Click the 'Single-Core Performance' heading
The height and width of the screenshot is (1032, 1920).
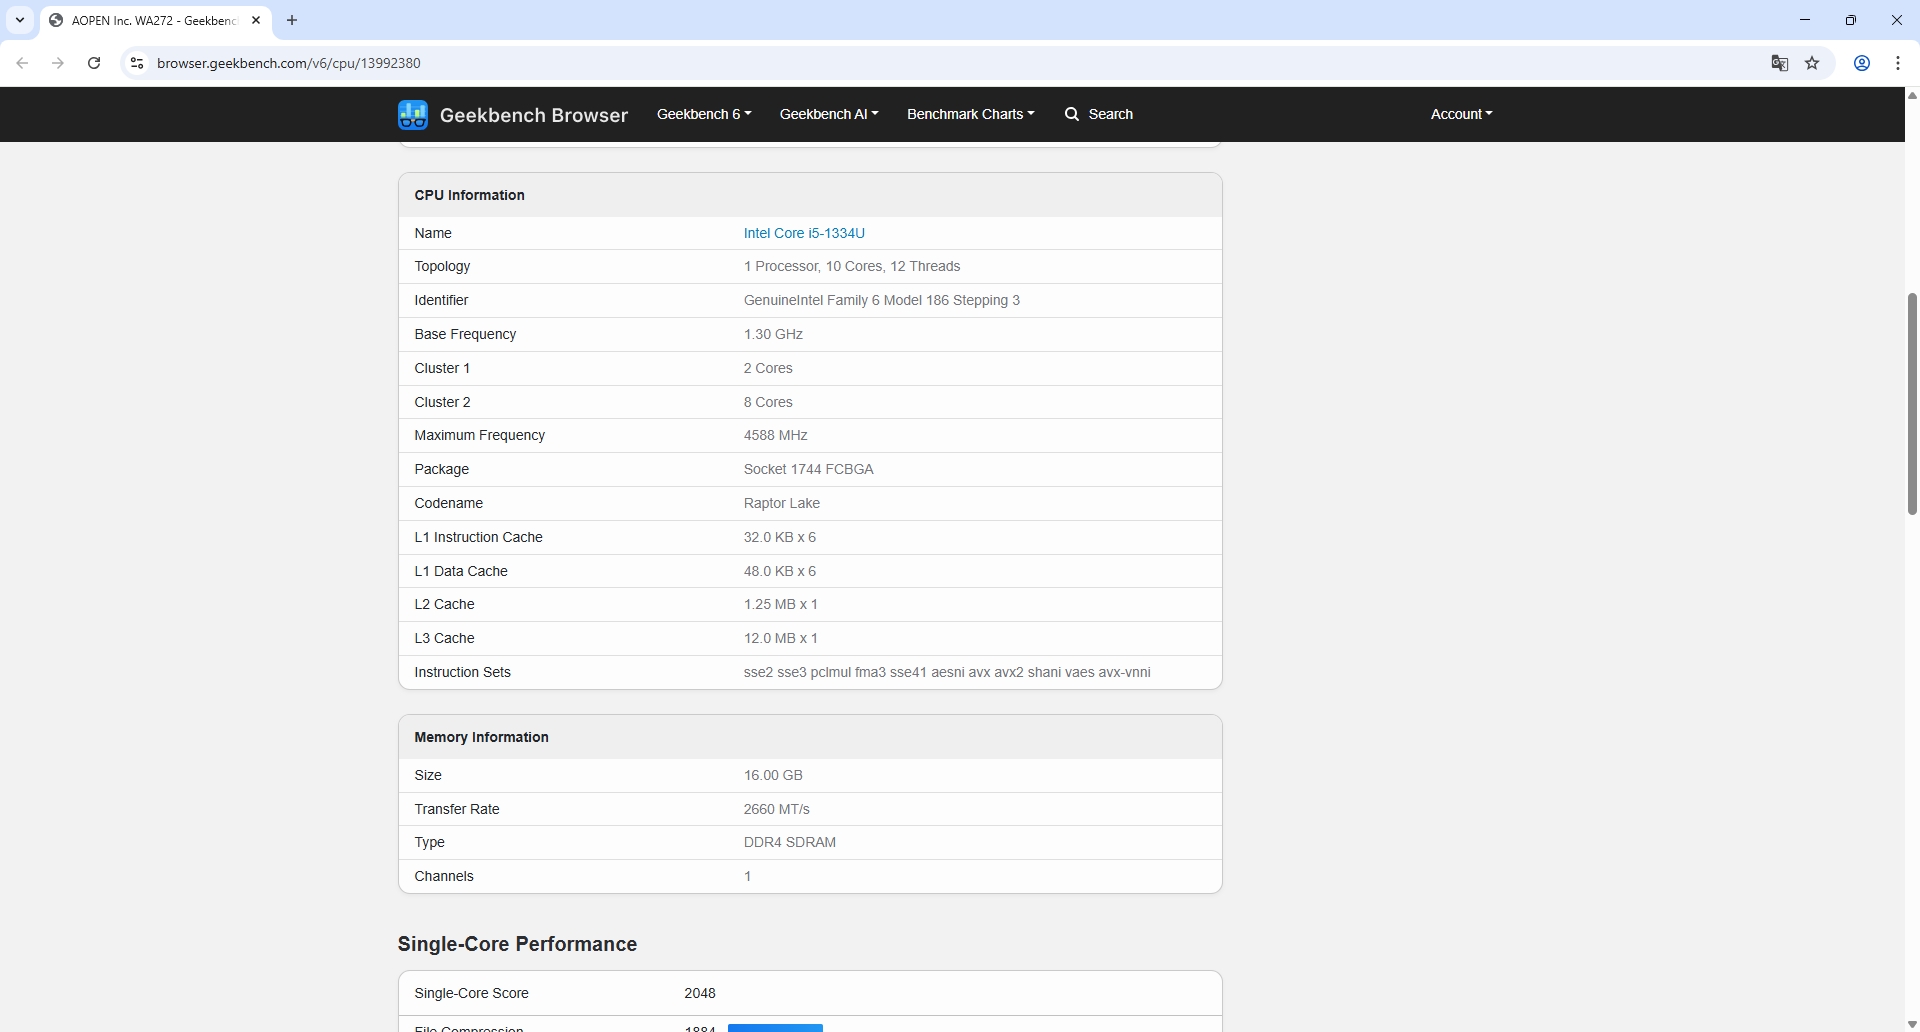coord(517,944)
